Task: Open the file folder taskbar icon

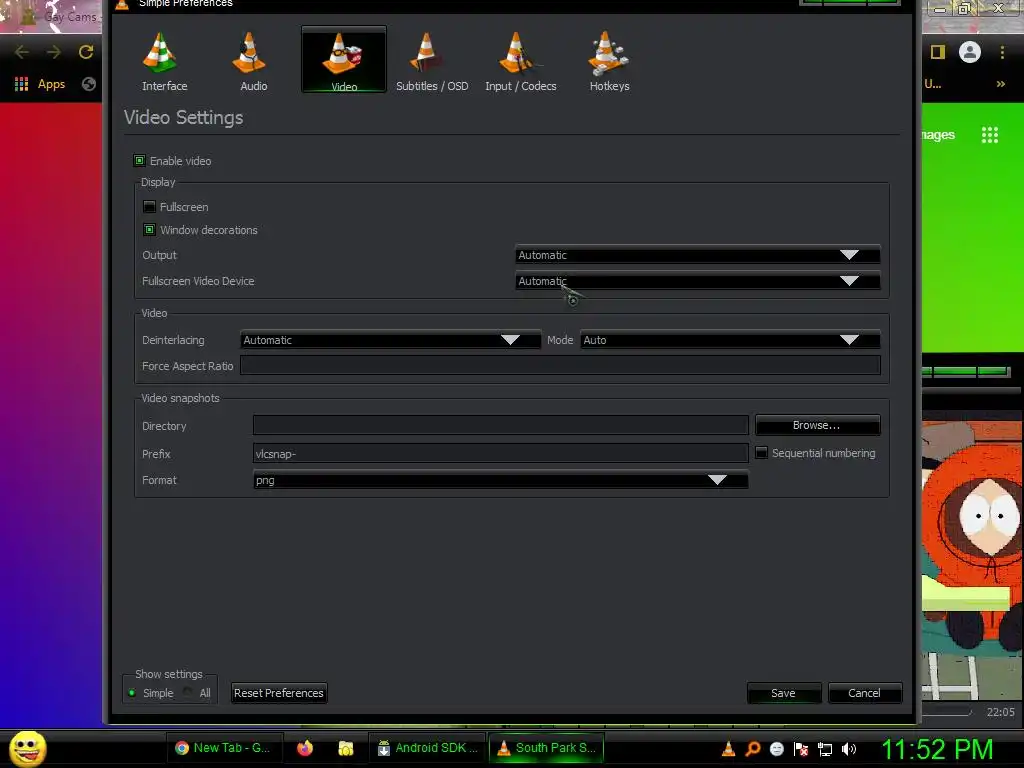Action: point(345,748)
